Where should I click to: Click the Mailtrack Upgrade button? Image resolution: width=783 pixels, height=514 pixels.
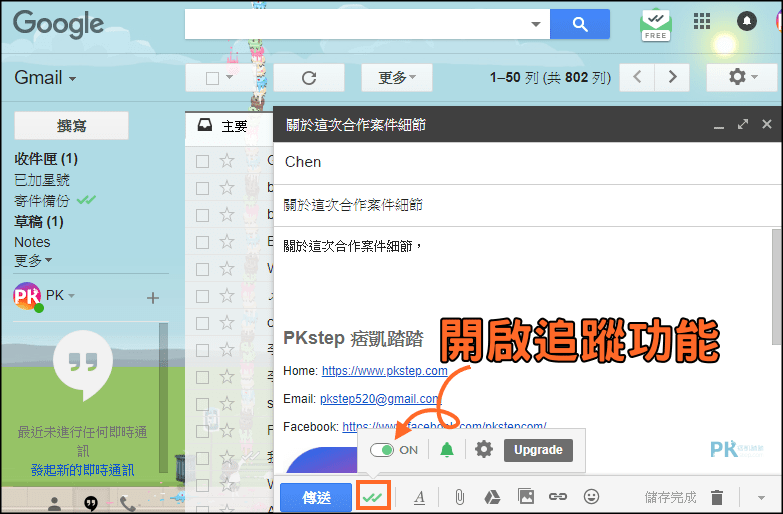click(538, 450)
